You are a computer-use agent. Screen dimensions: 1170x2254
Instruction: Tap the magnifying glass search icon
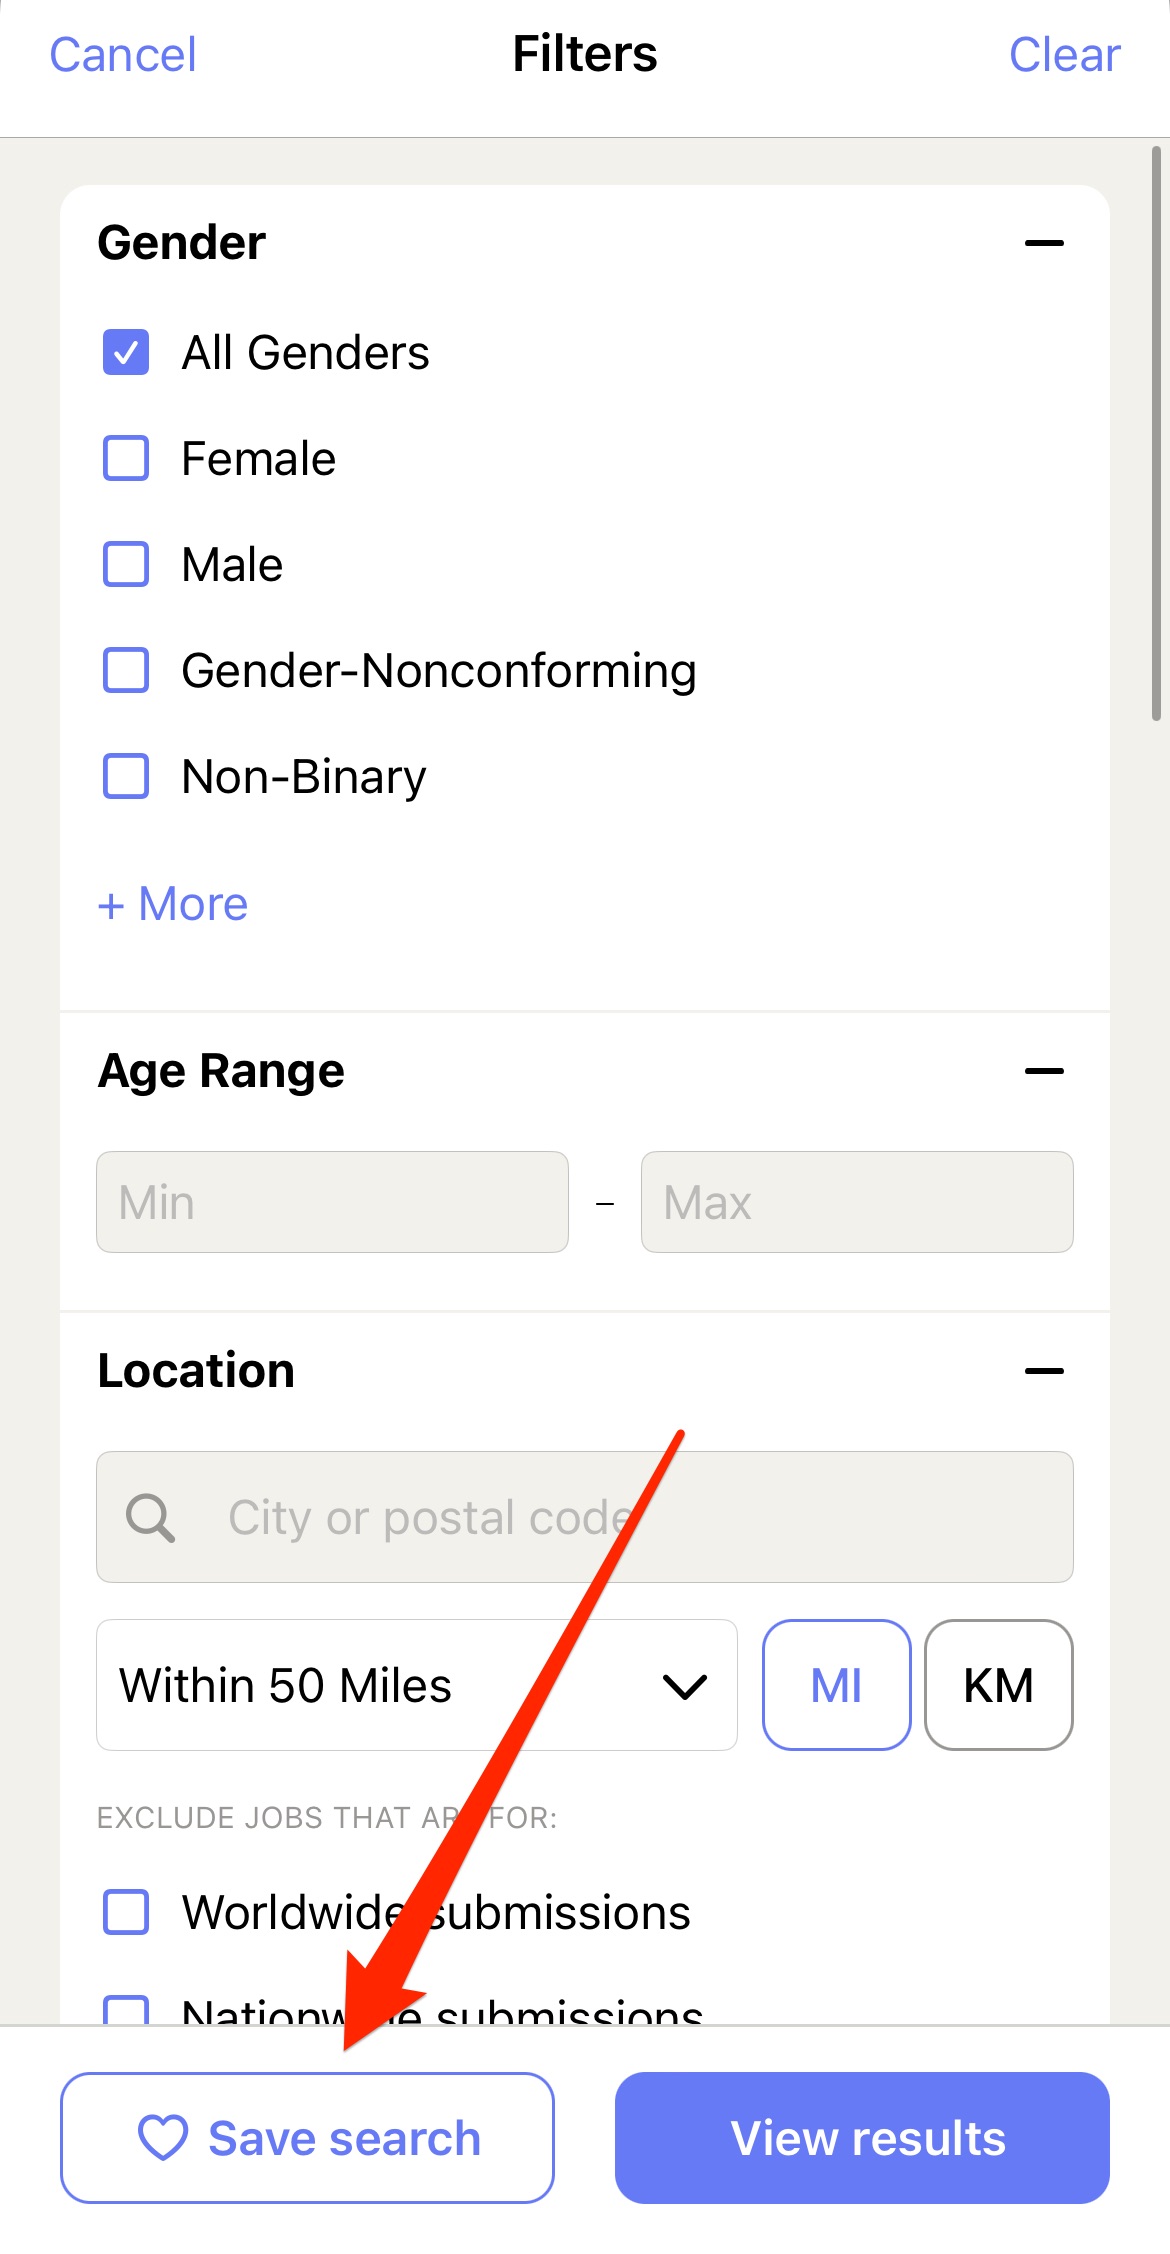tap(150, 1518)
